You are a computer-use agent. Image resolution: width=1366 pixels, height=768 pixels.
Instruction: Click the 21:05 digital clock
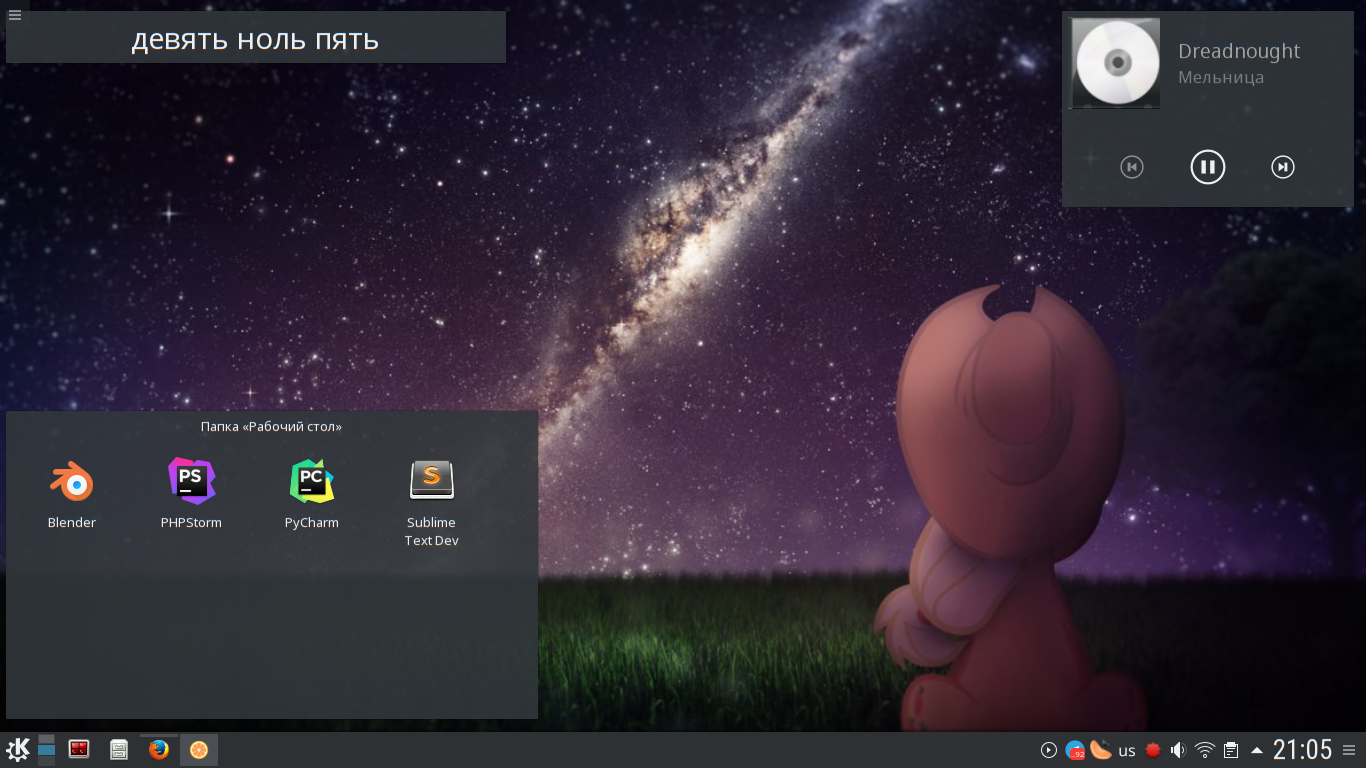pos(1303,749)
